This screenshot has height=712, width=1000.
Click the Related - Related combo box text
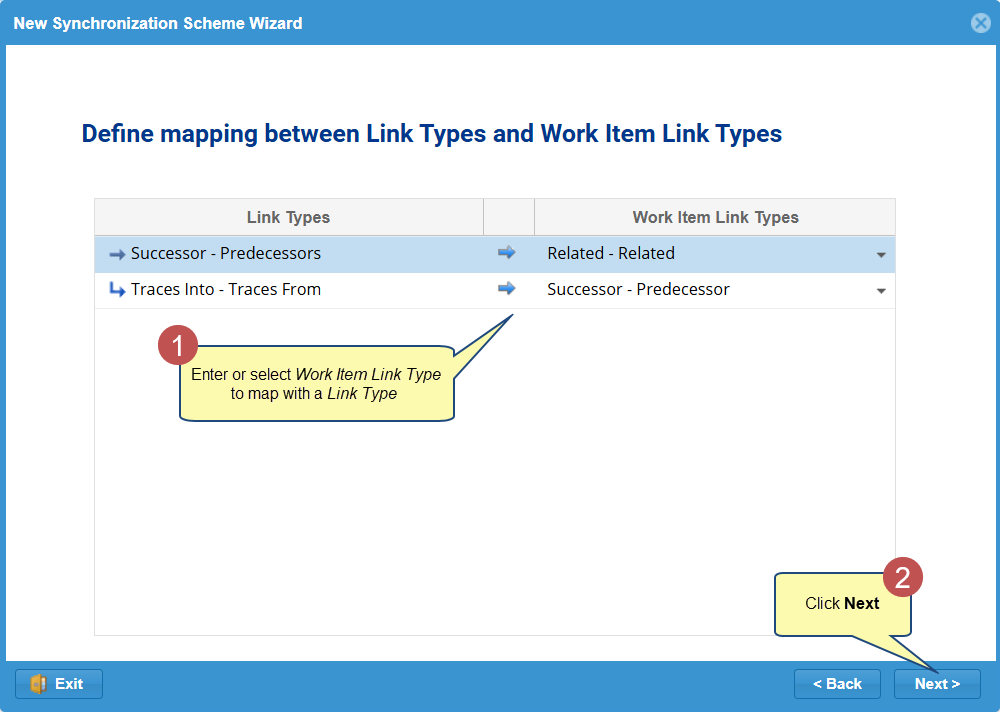point(611,254)
